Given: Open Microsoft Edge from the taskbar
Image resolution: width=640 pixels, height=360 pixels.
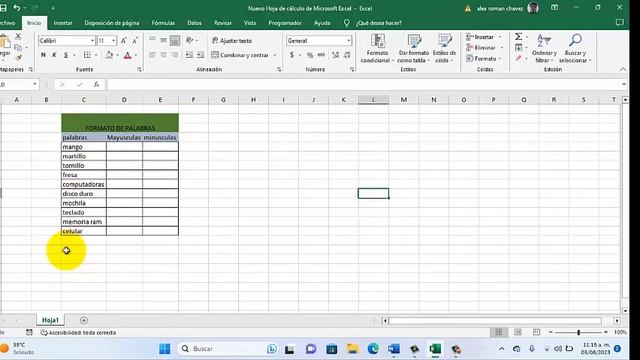Looking at the screenshot, I should (373, 349).
